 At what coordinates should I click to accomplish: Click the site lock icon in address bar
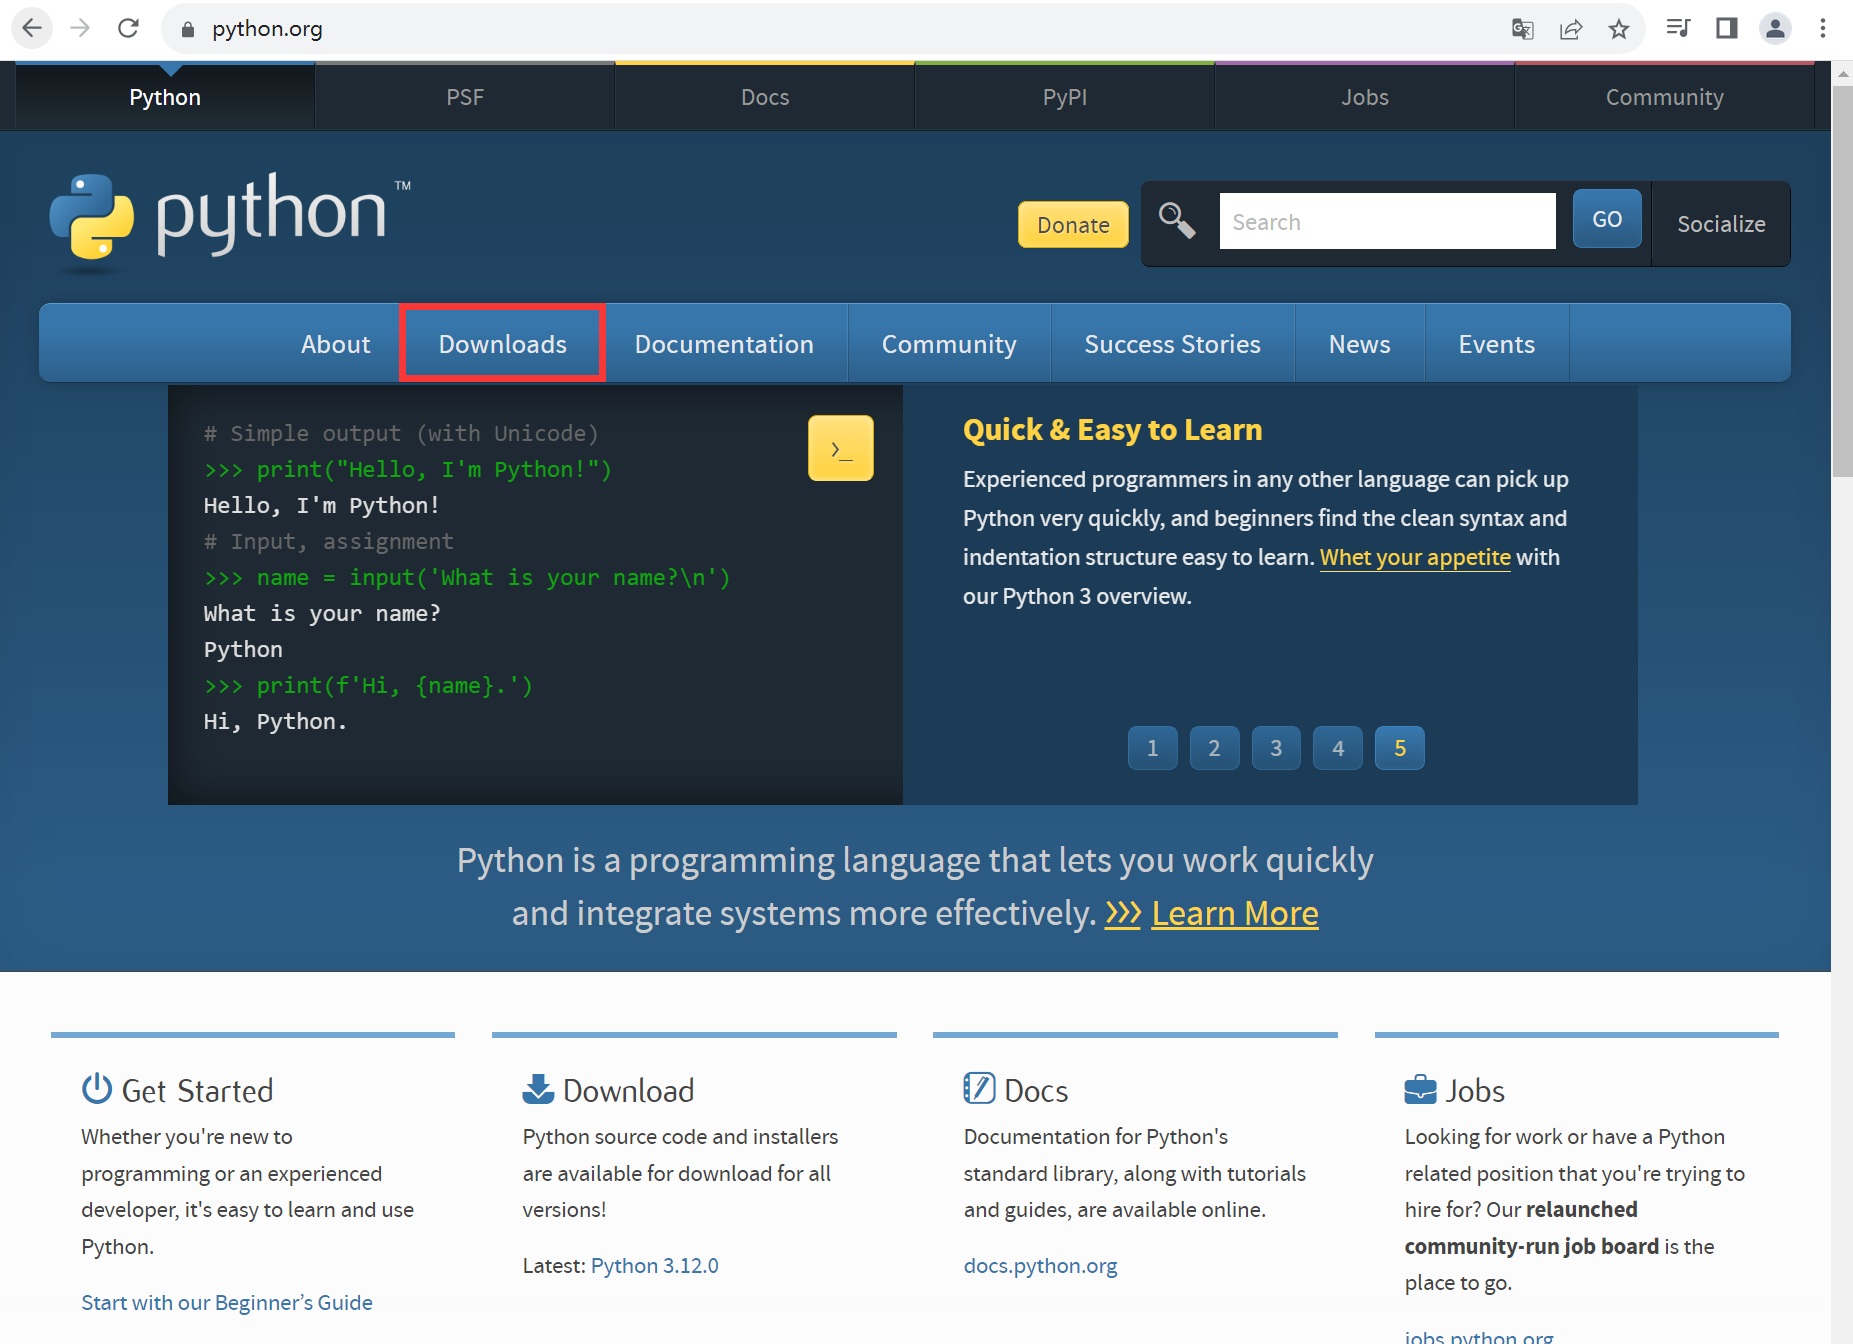(187, 29)
